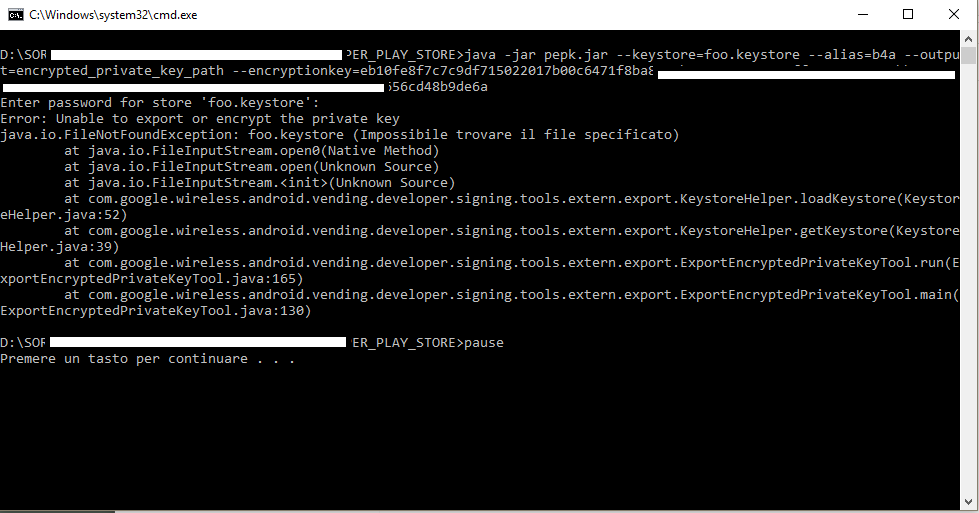
Task: Click the 'pause' command text
Action: 483,343
